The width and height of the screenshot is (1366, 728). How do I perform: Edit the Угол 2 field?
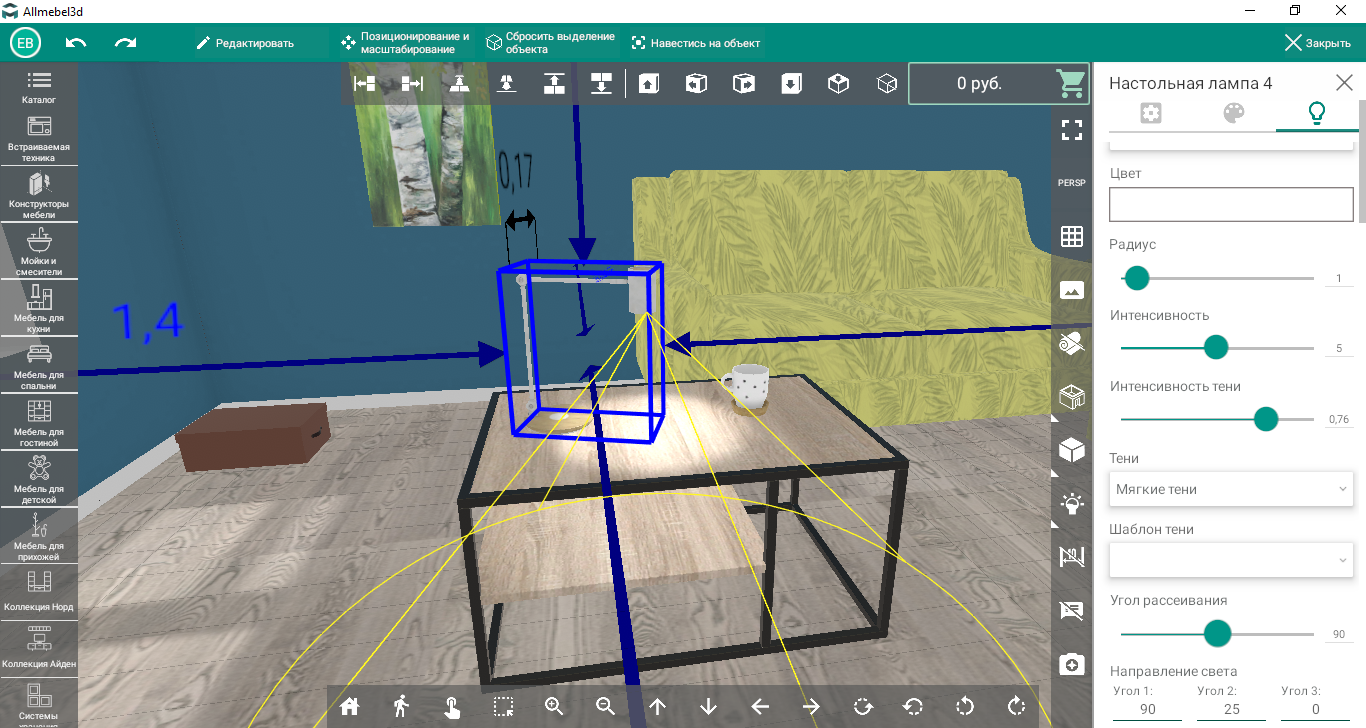[1231, 709]
